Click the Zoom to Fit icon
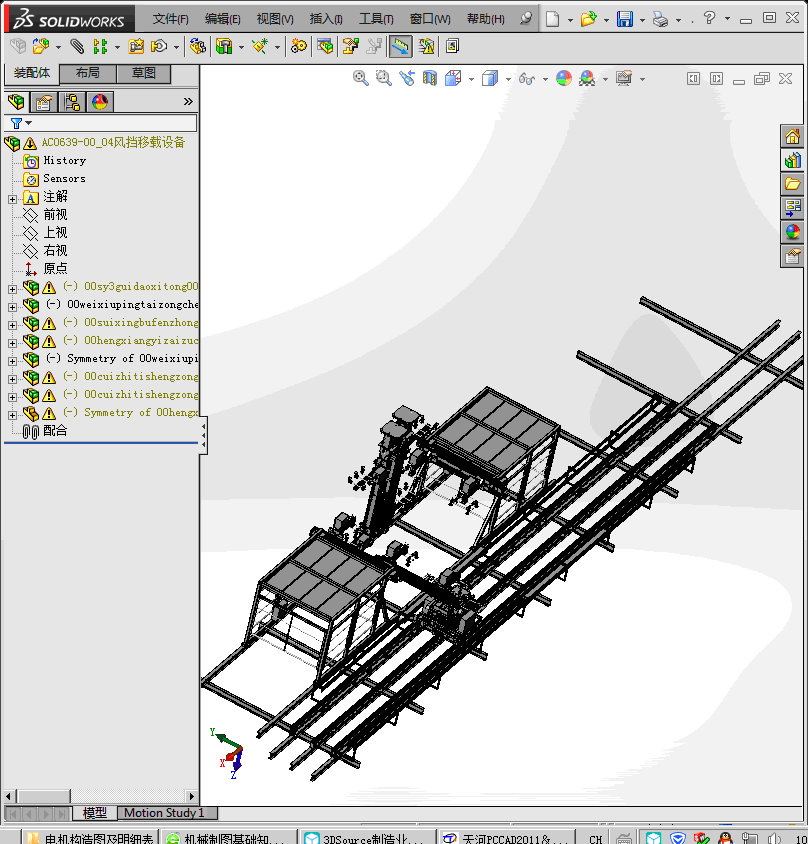Screen dimensions: 808x844 pyautogui.click(x=361, y=78)
